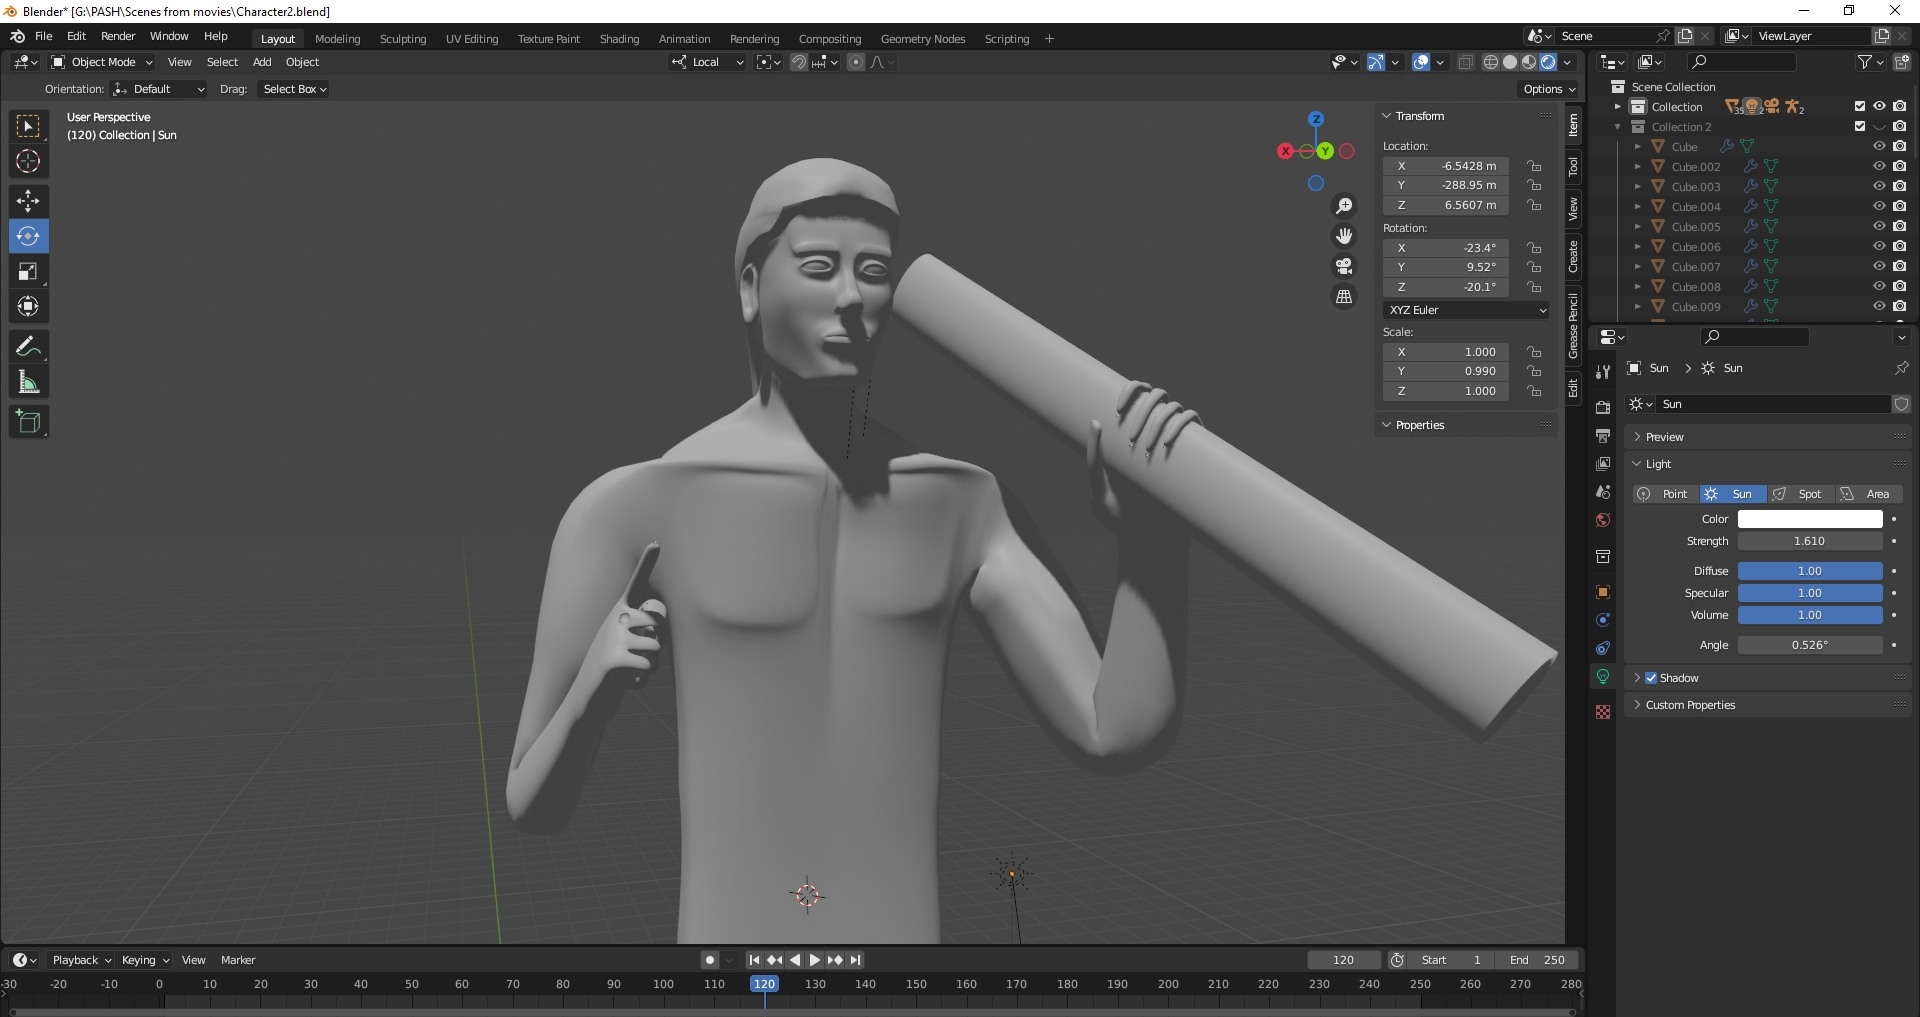Set light type to Point
Screen dimensions: 1920x1017
click(1665, 494)
